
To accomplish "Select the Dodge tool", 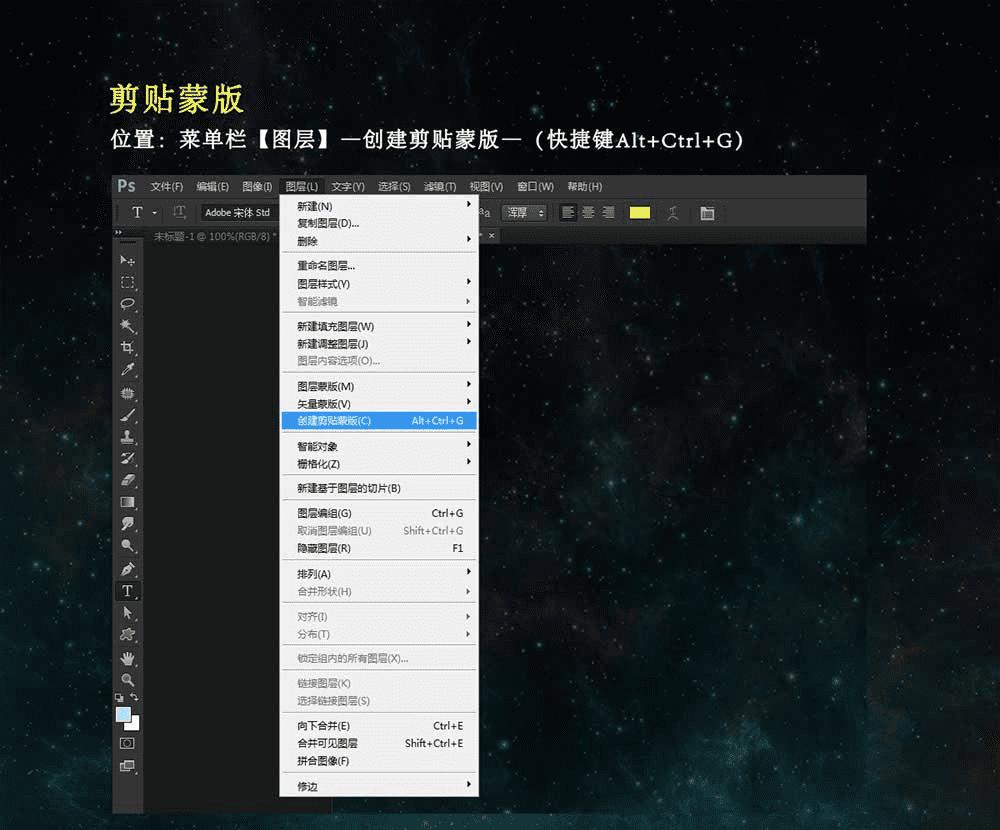I will [x=128, y=545].
